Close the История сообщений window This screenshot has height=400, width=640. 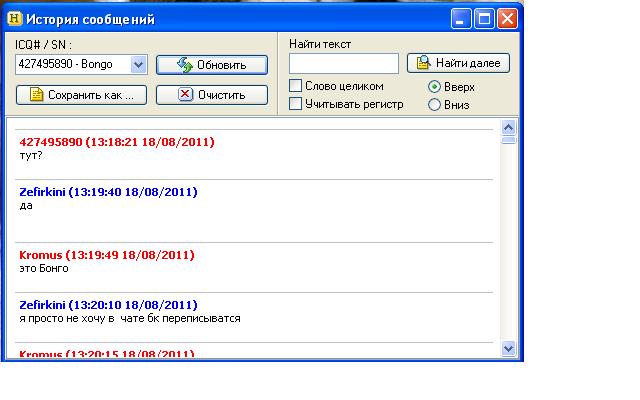(x=507, y=19)
